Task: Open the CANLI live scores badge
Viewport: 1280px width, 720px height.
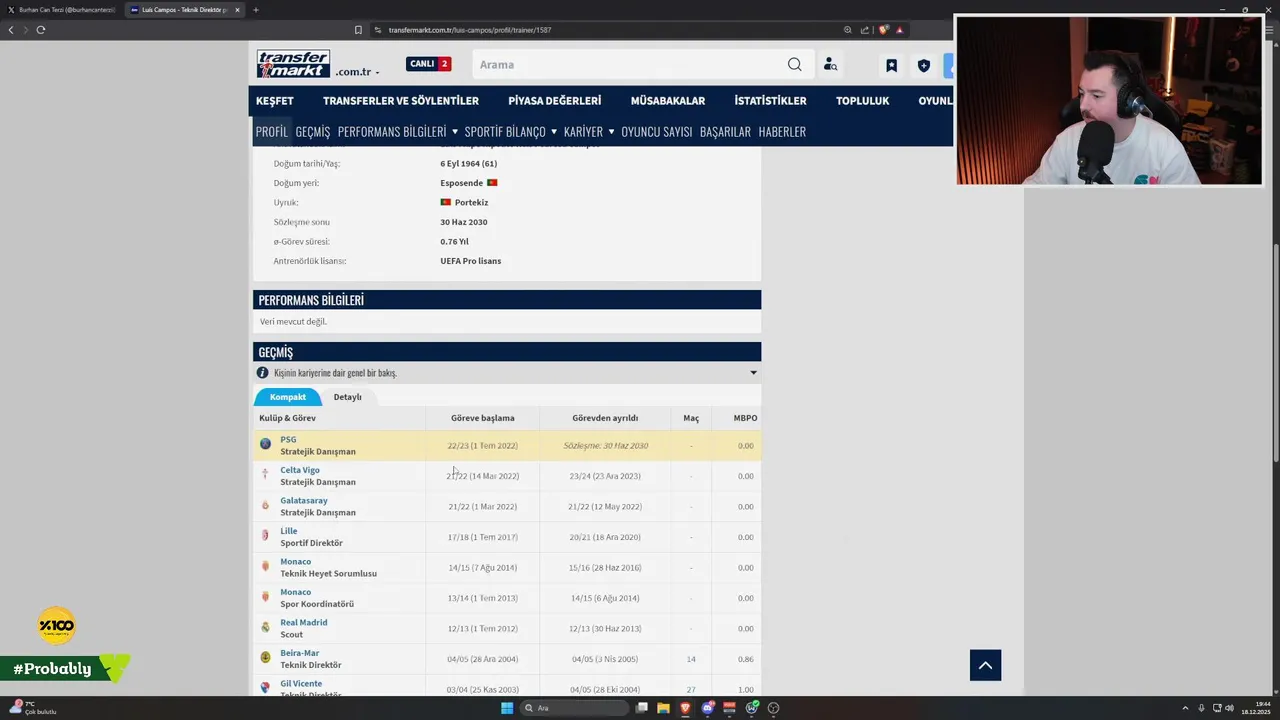Action: 429,64
